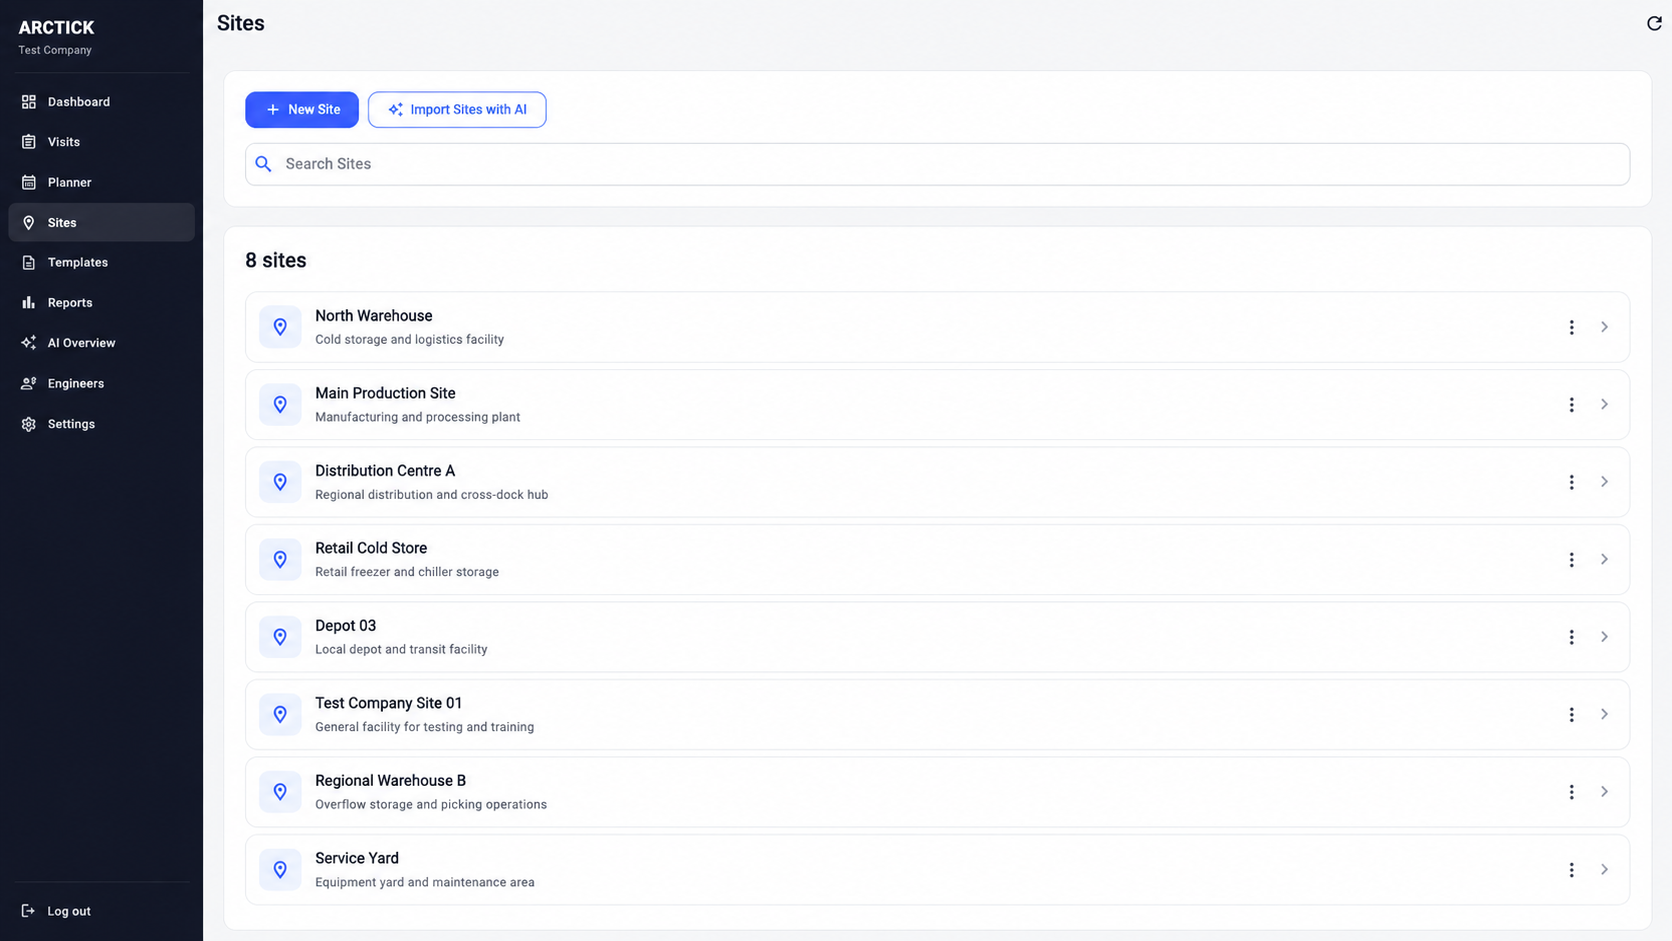Click the location pin icon for Depot 03
Image resolution: width=1672 pixels, height=941 pixels.
pos(280,637)
